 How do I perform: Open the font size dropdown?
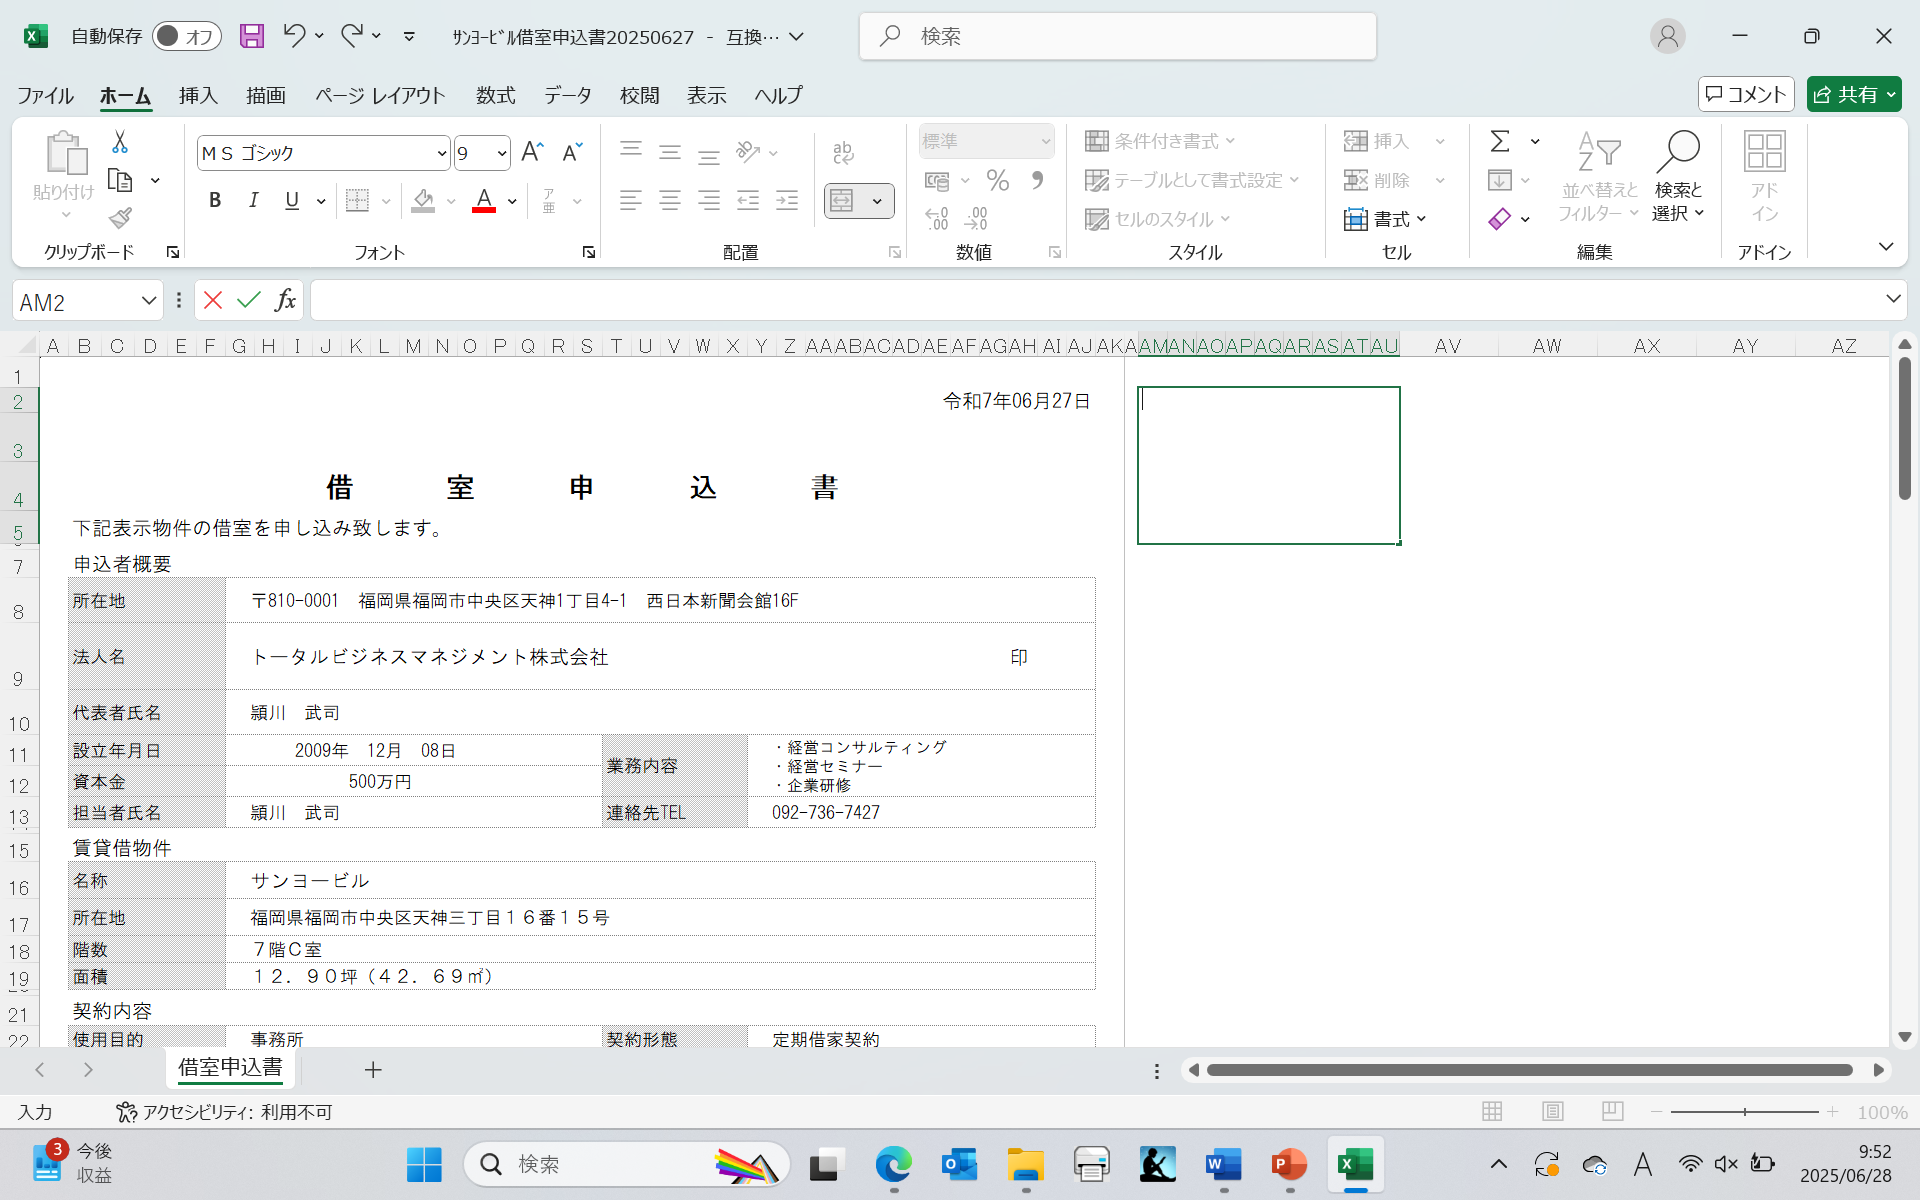[x=501, y=153]
